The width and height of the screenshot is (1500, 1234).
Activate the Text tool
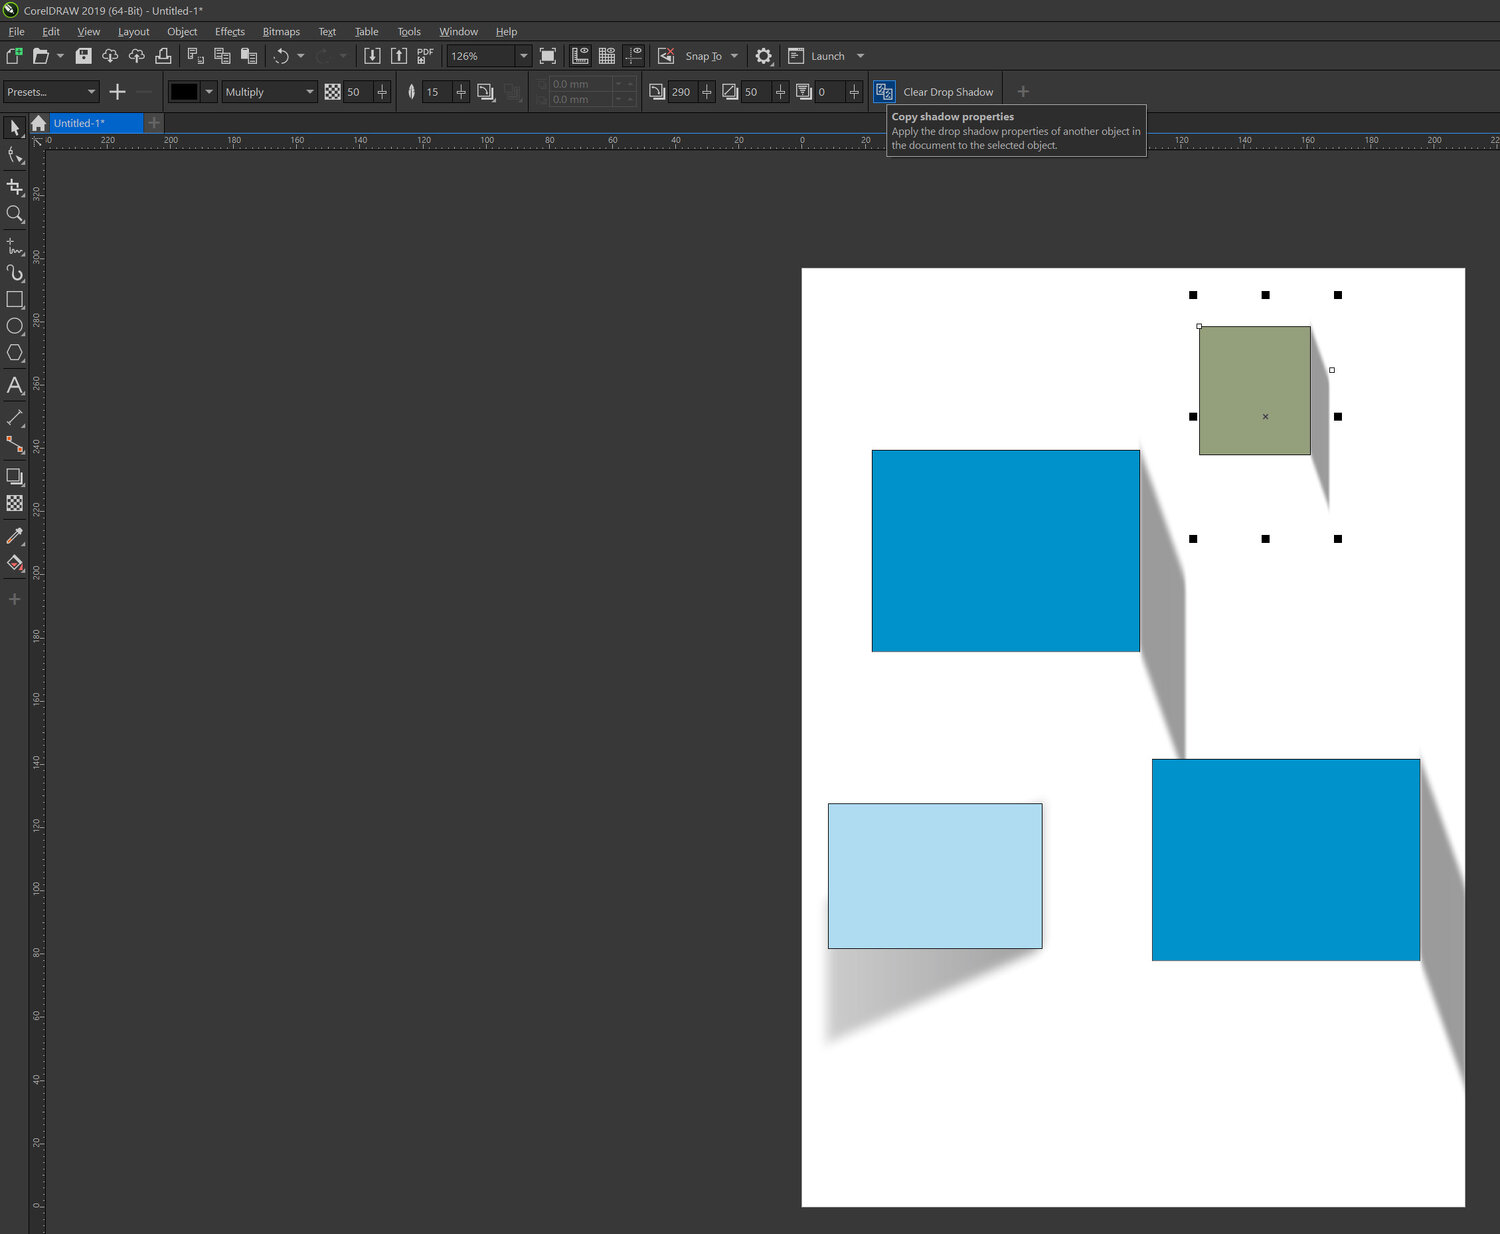coord(14,385)
